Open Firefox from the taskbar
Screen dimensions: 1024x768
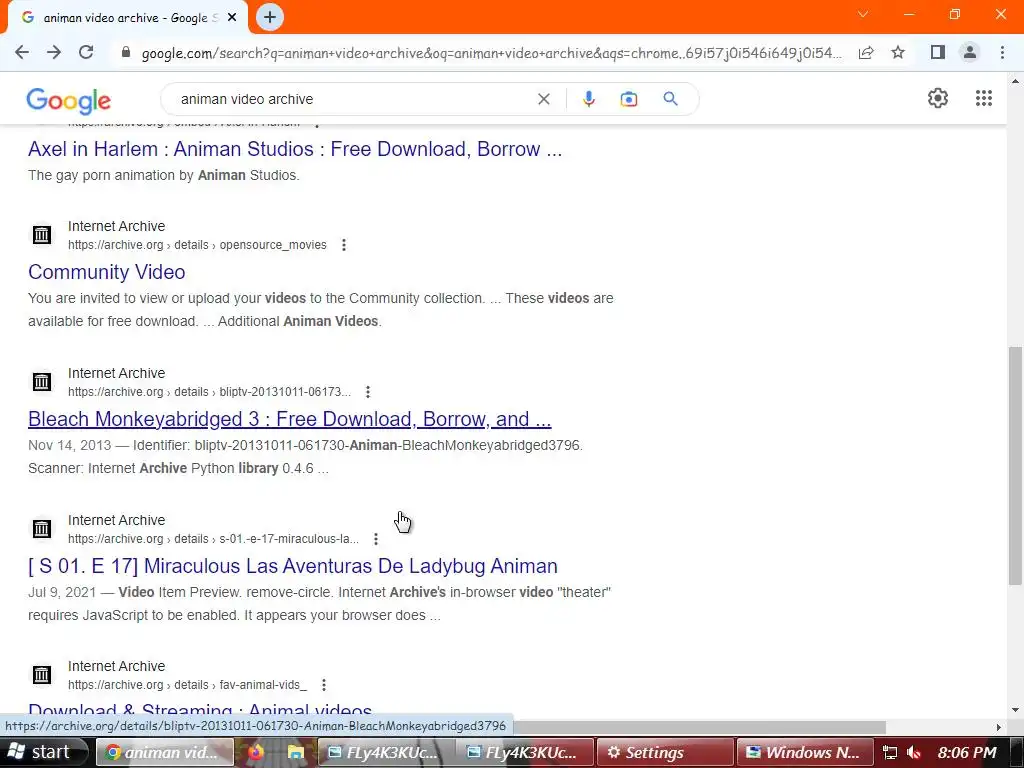[x=256, y=752]
